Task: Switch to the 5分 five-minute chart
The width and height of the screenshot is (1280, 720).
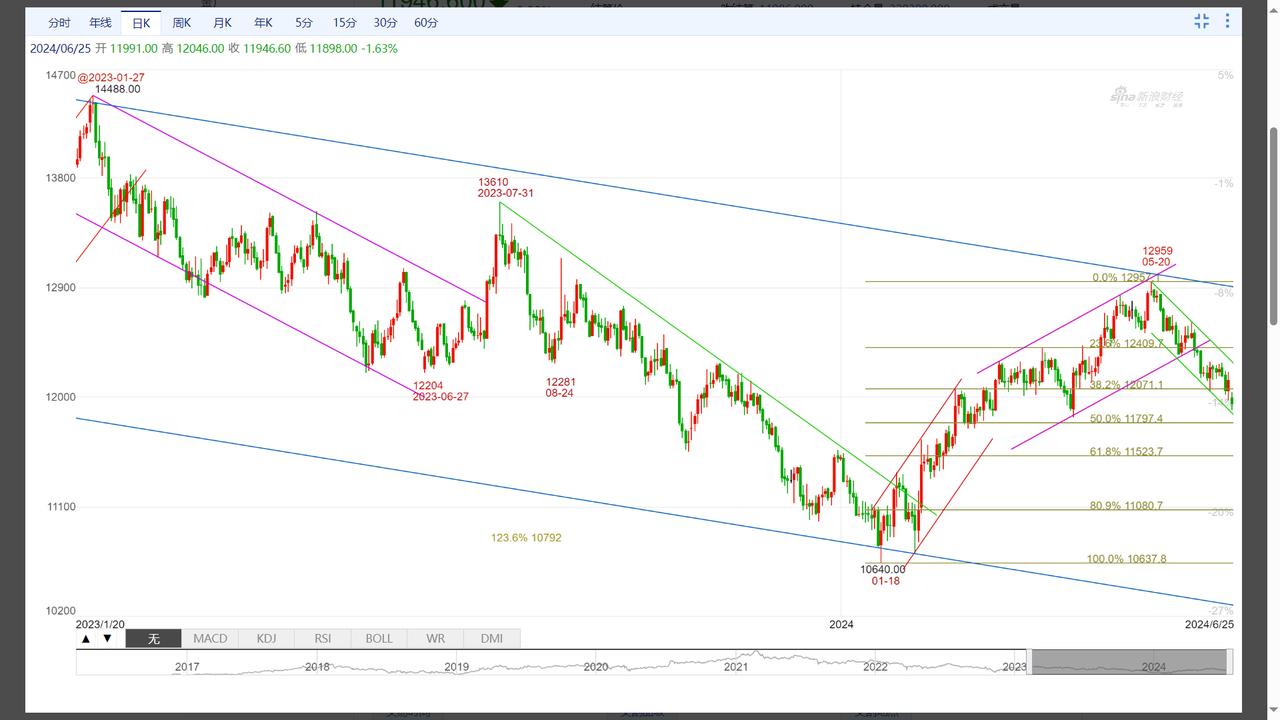Action: click(x=303, y=22)
